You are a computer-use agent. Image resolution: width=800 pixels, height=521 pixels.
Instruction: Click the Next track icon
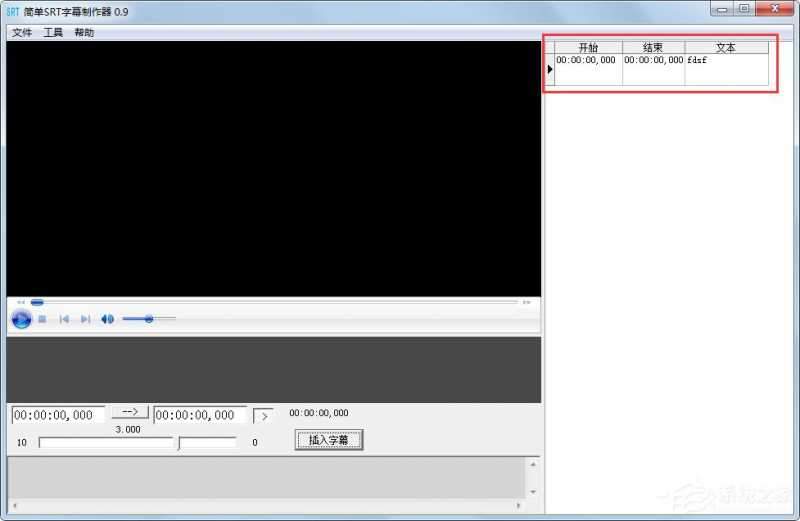pos(85,319)
